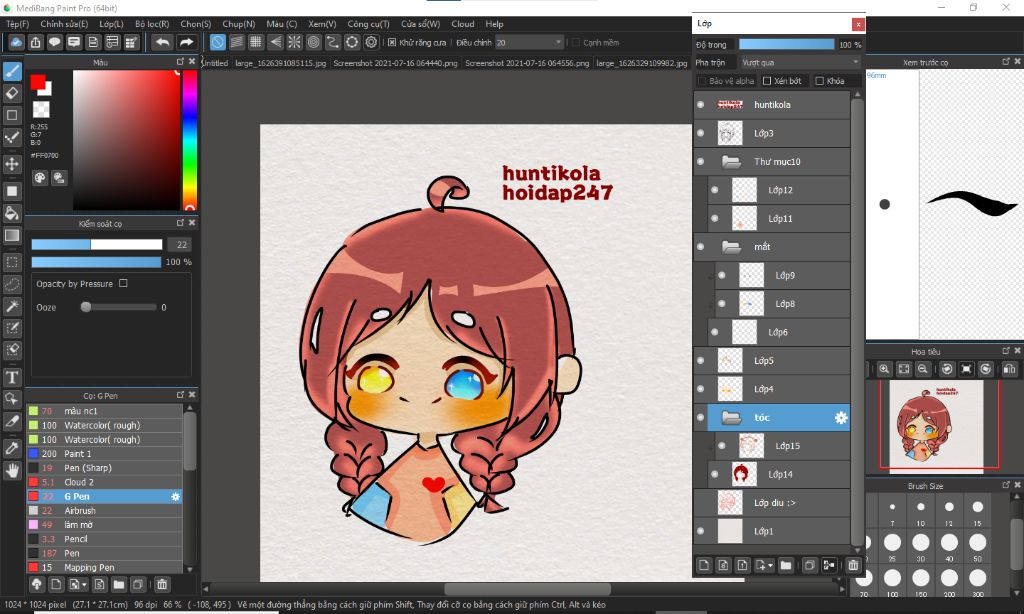Hide the Lớp3 layer
The height and width of the screenshot is (614, 1024).
[701, 133]
